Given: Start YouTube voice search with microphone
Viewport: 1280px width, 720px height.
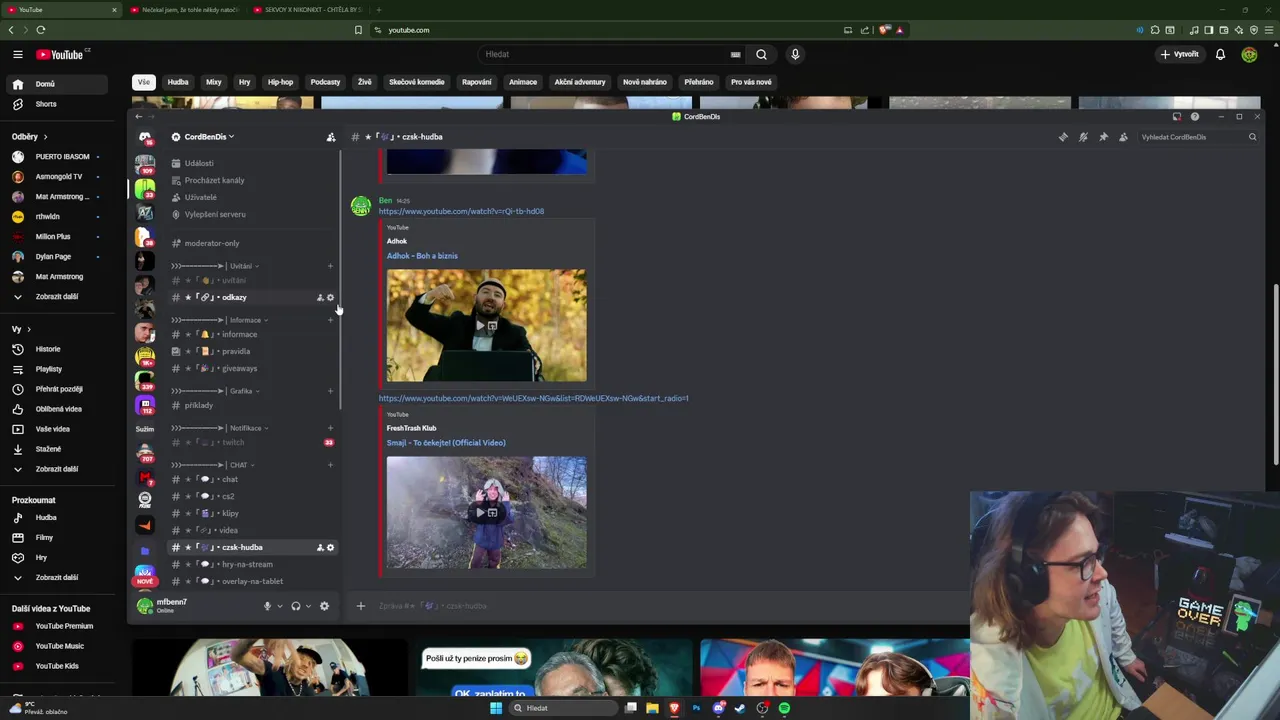Looking at the screenshot, I should click(795, 55).
